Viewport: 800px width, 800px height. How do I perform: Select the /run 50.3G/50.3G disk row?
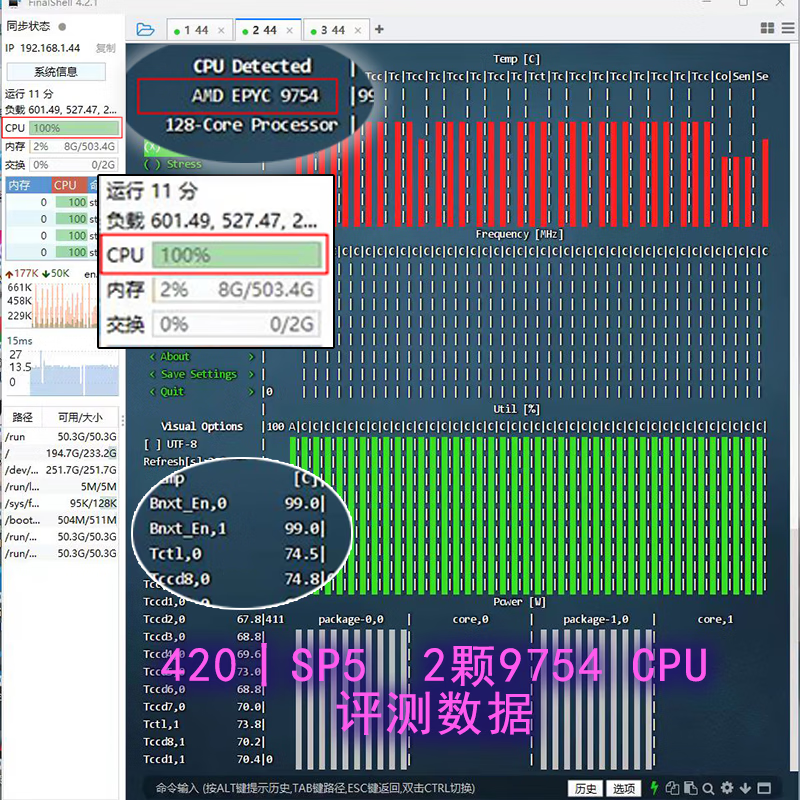(x=61, y=437)
